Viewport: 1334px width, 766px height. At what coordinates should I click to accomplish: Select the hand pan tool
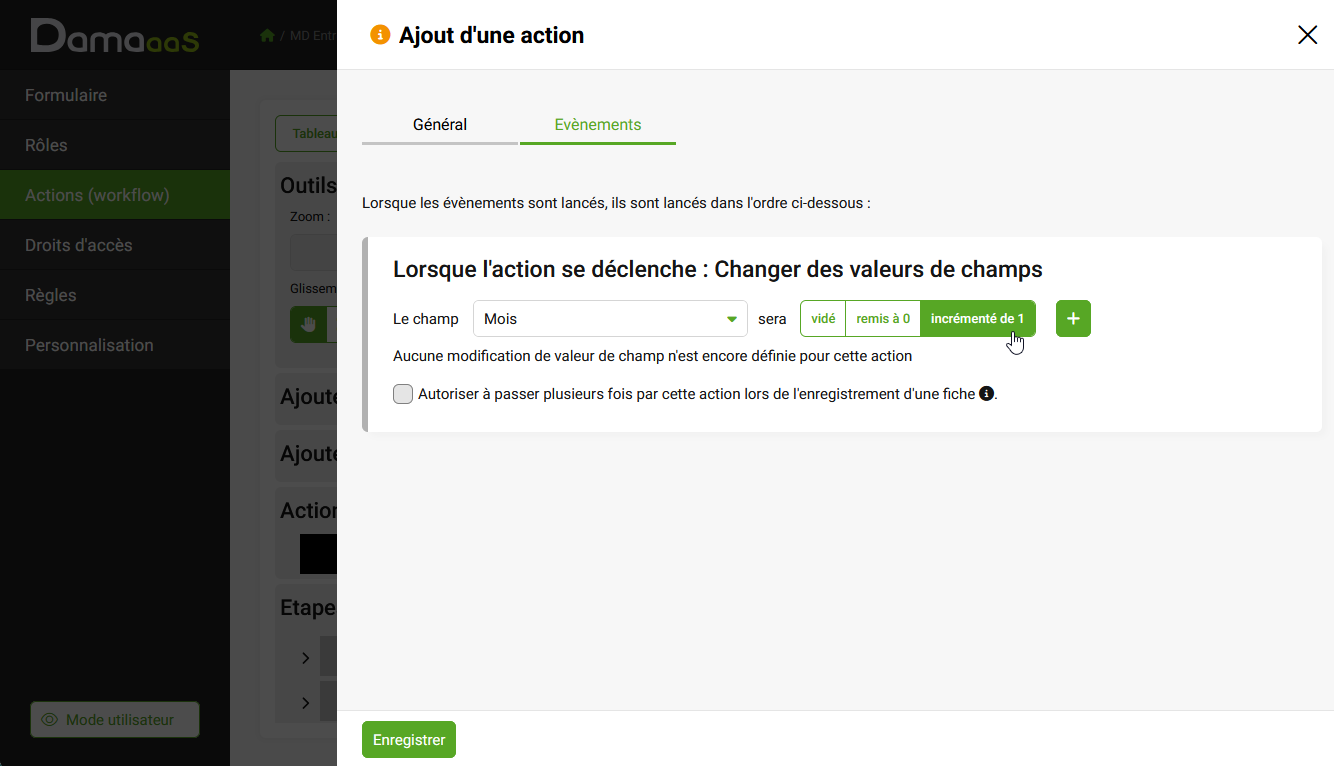click(x=308, y=324)
